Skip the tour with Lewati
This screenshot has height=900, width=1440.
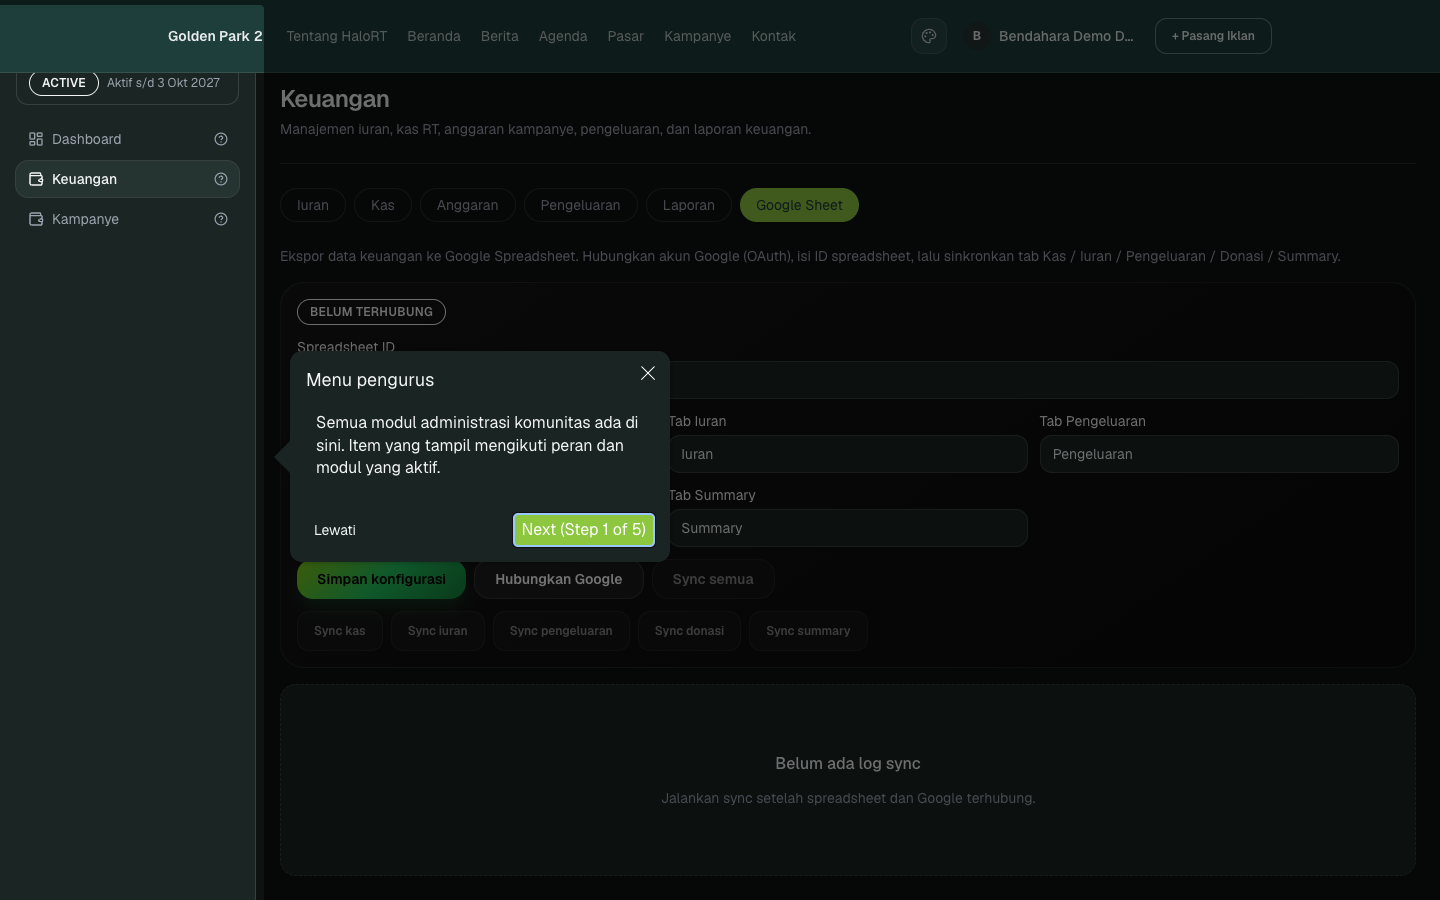(x=335, y=530)
